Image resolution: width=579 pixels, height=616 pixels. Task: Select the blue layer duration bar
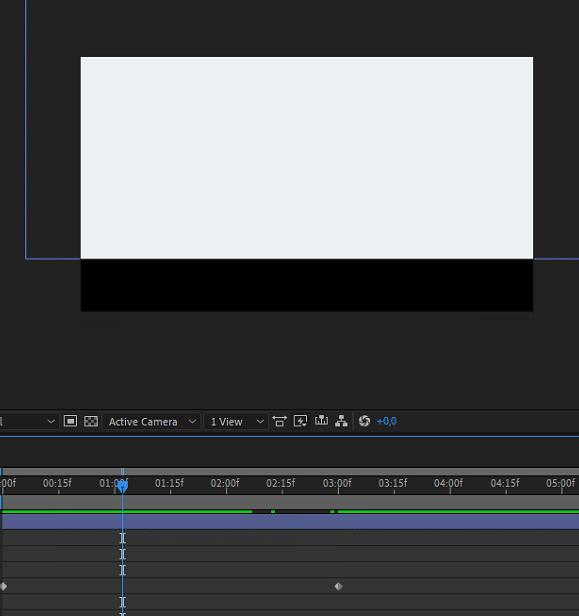(x=291, y=522)
